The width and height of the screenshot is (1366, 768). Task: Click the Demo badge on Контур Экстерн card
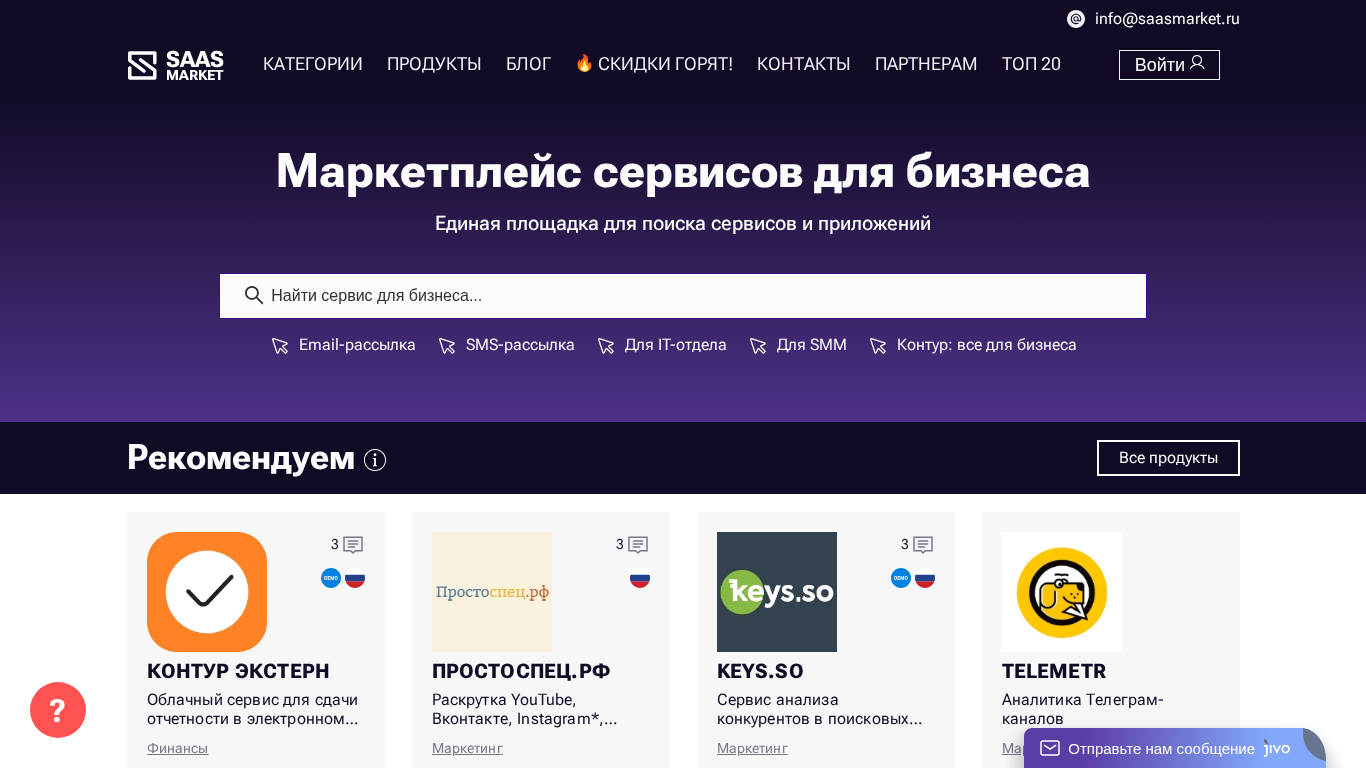coord(331,578)
